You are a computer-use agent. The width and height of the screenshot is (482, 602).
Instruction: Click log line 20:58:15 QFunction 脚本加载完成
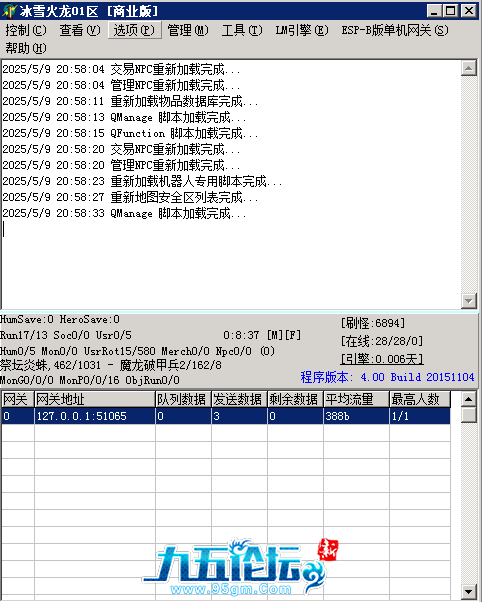[130, 133]
